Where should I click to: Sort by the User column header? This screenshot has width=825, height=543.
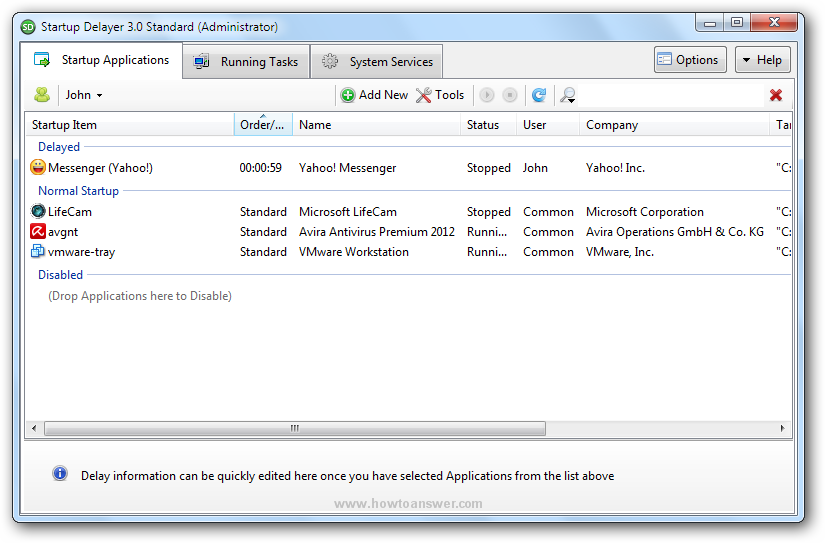pos(548,125)
